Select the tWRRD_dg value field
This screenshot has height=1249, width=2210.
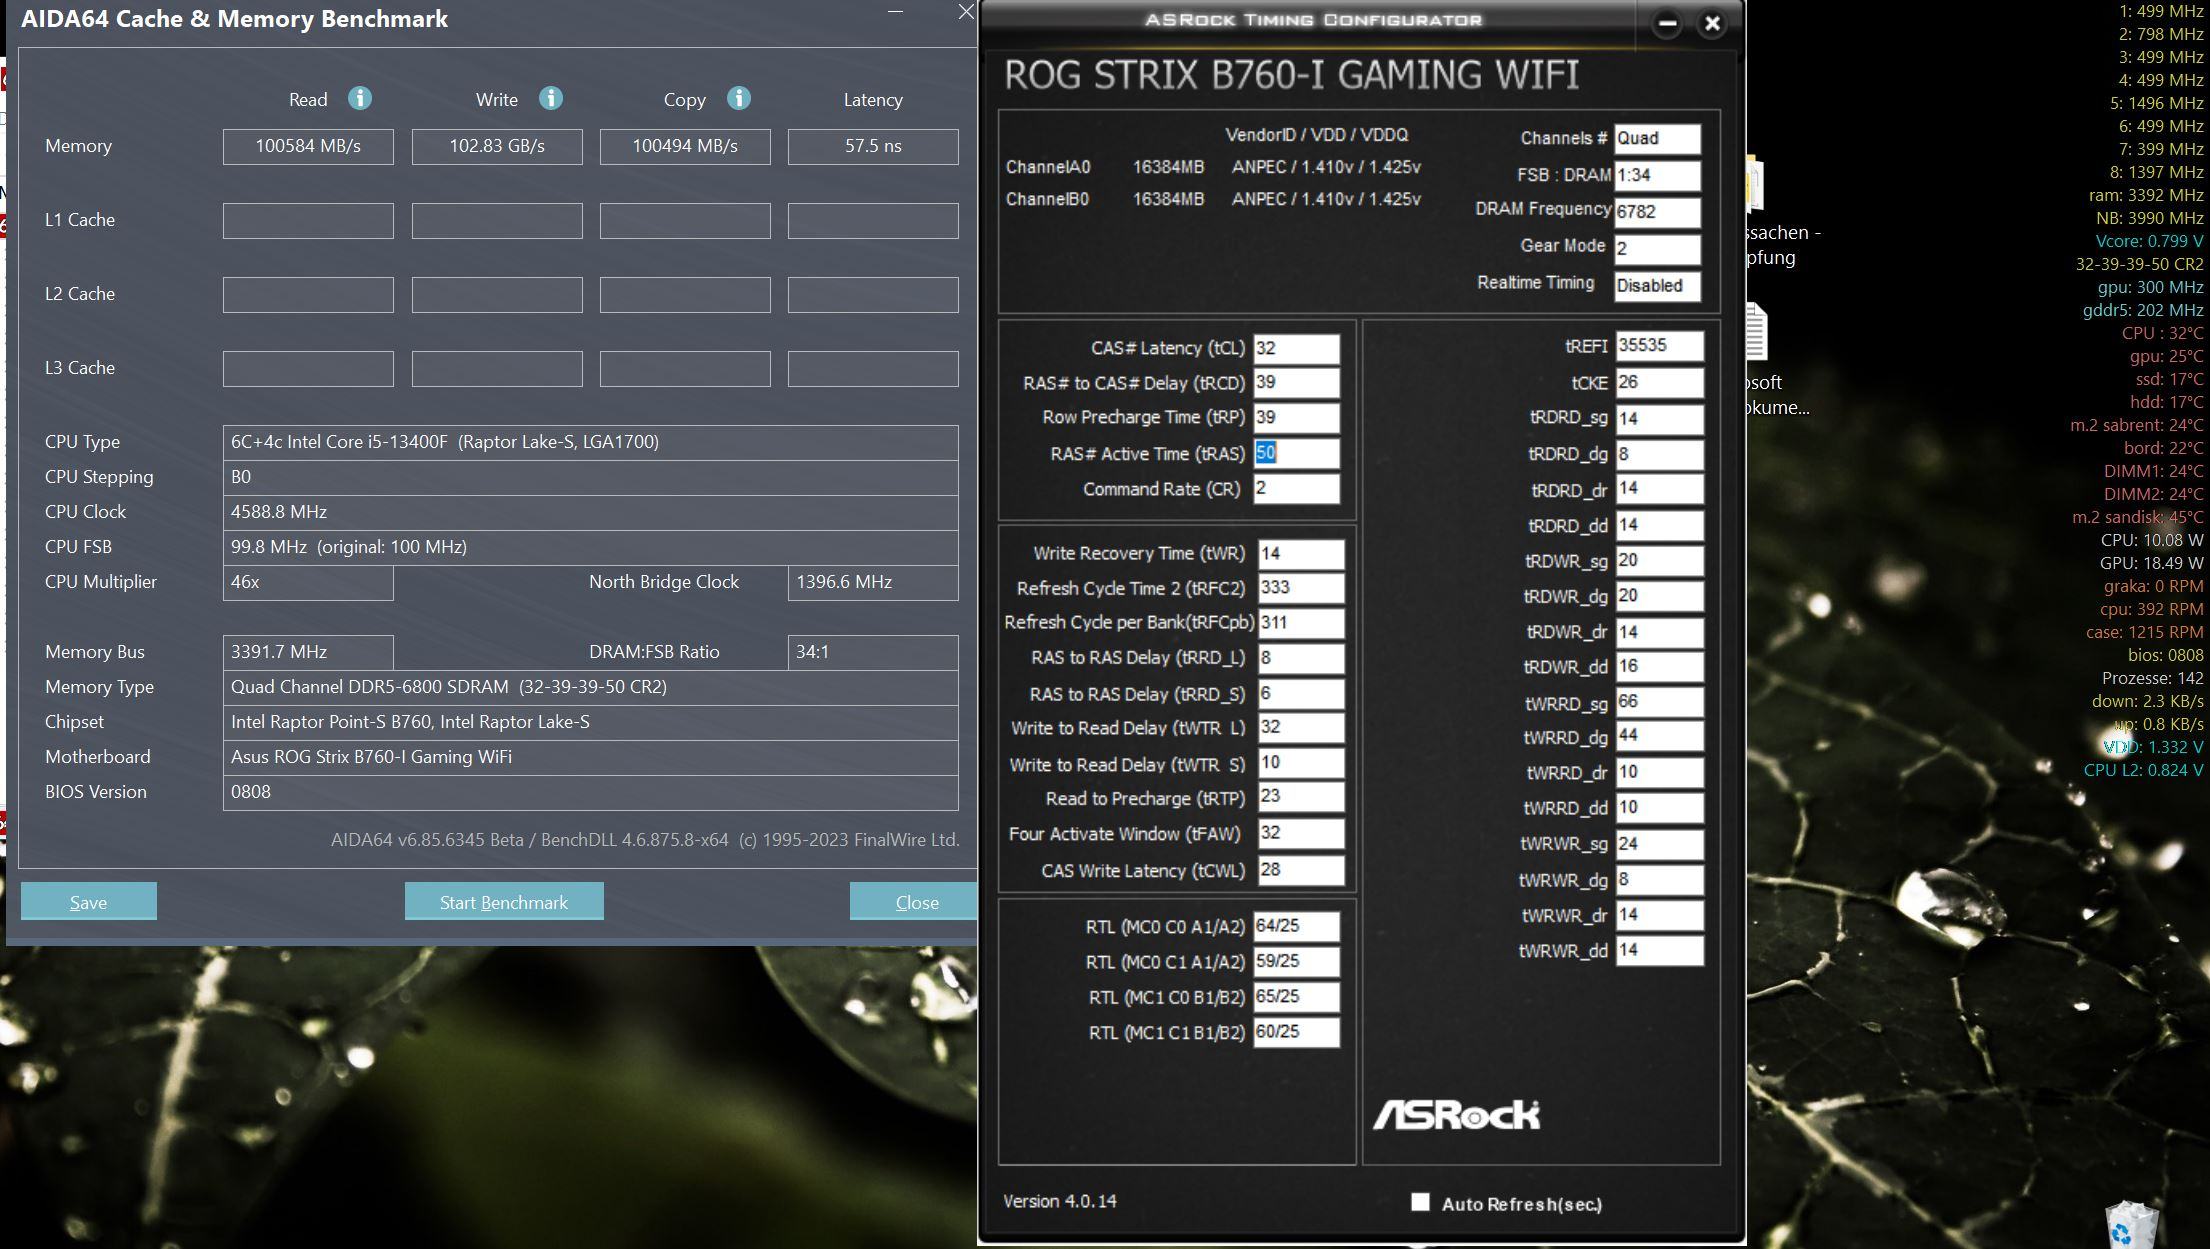1659,737
